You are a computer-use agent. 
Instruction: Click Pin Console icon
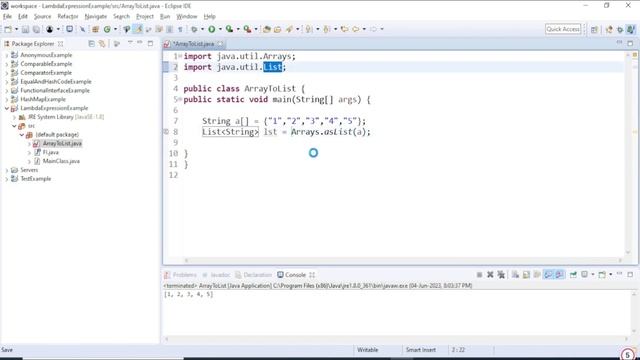pos(573,275)
